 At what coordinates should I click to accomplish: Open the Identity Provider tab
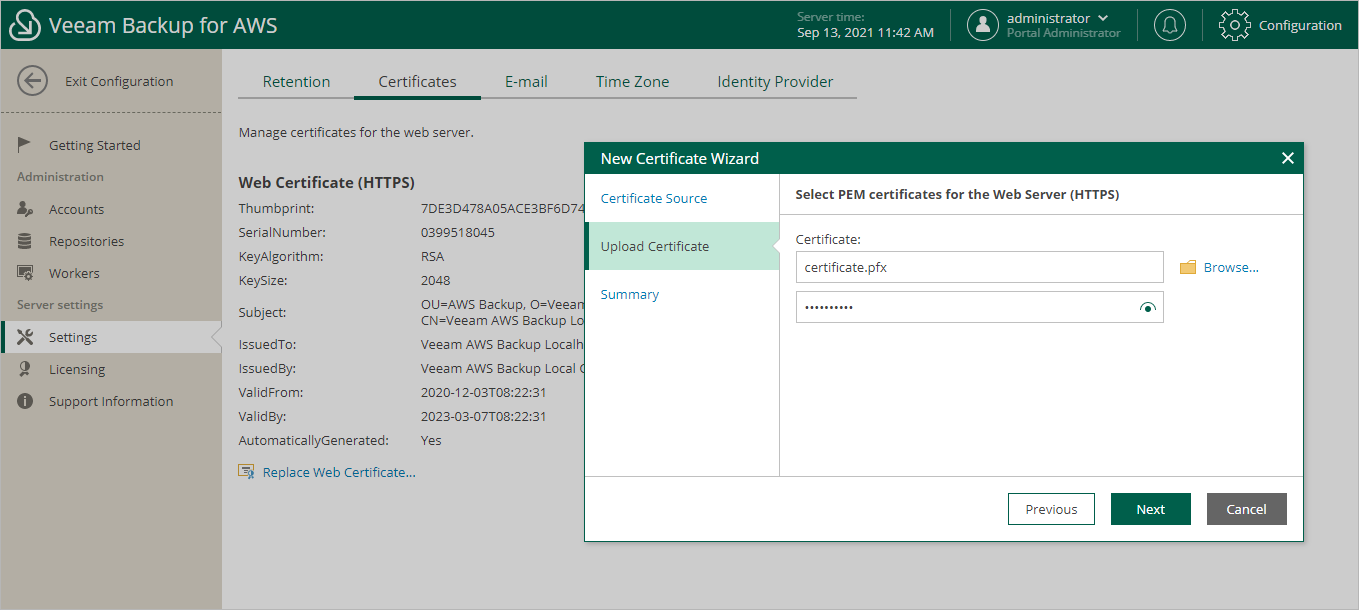[x=775, y=82]
